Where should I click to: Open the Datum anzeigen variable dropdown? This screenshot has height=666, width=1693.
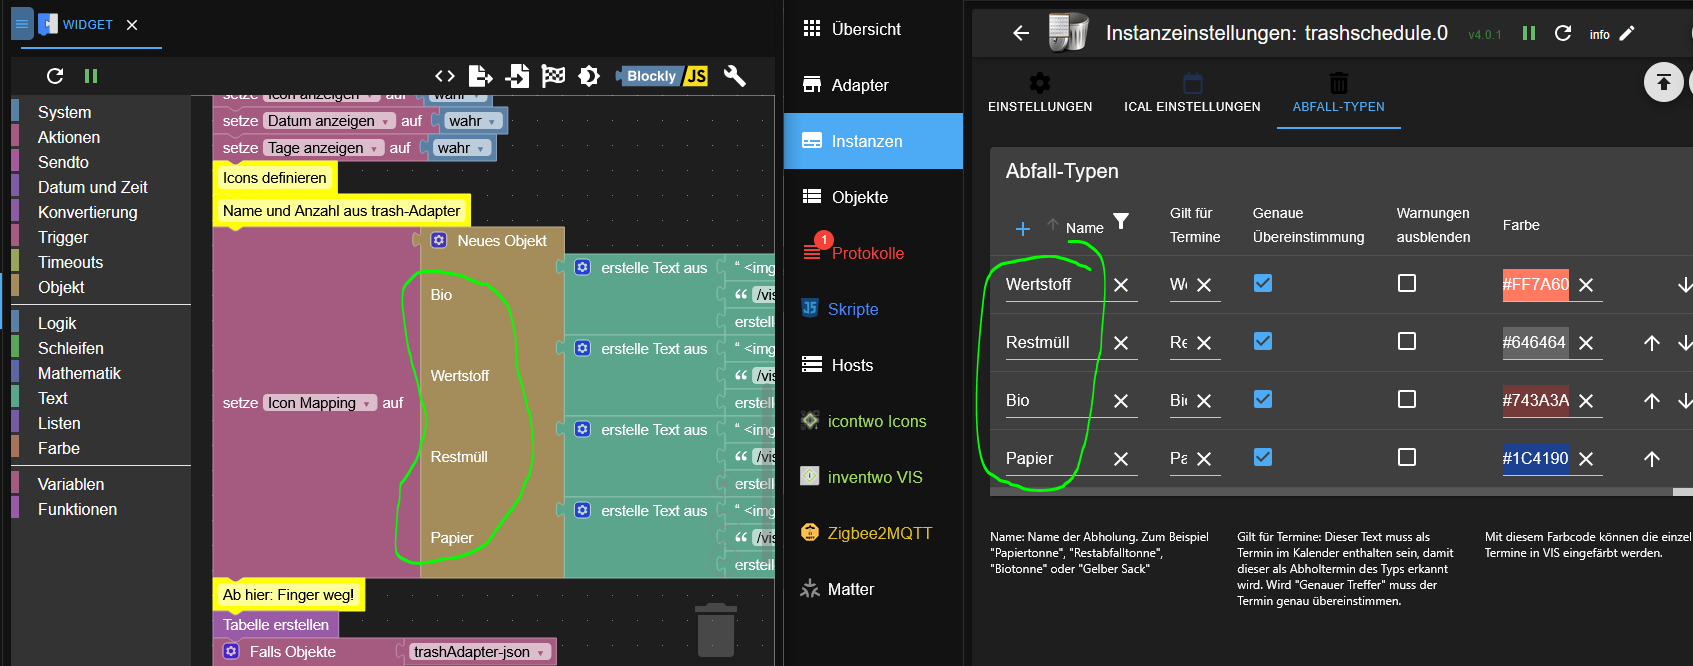point(385,122)
